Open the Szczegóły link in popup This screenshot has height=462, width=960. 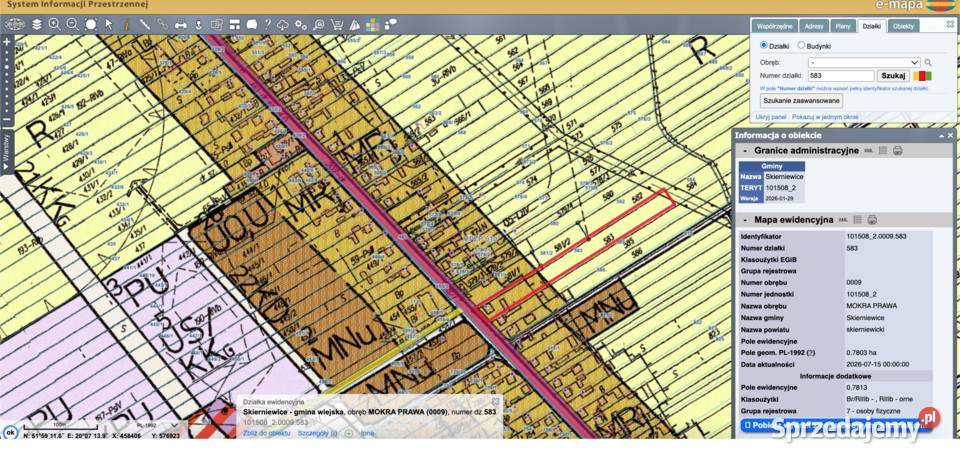[x=317, y=433]
